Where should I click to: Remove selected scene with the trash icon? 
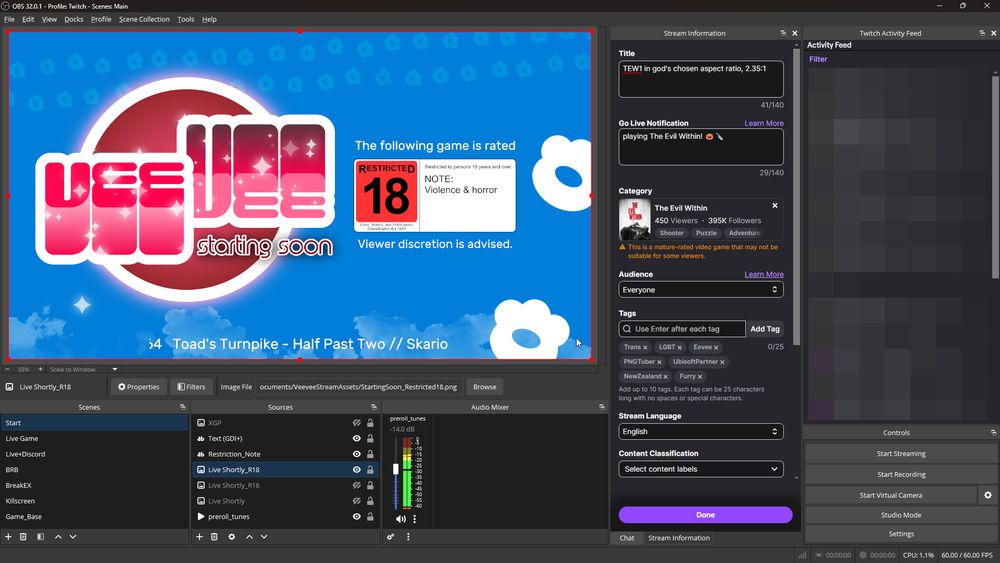[23, 537]
